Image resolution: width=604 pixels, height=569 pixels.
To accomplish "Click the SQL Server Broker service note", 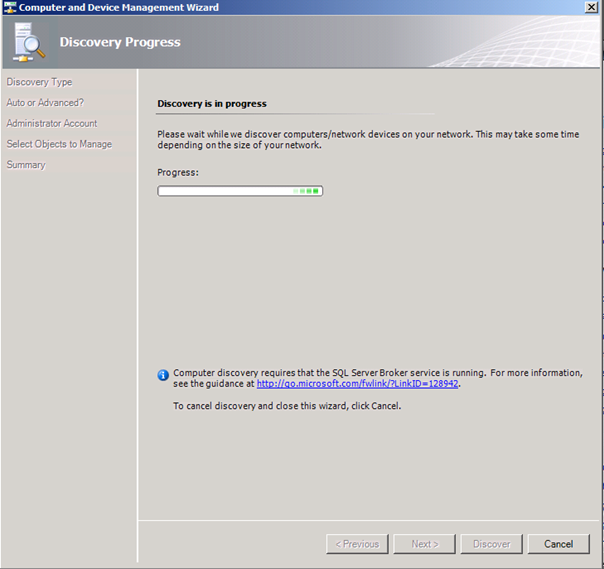I will [378, 378].
